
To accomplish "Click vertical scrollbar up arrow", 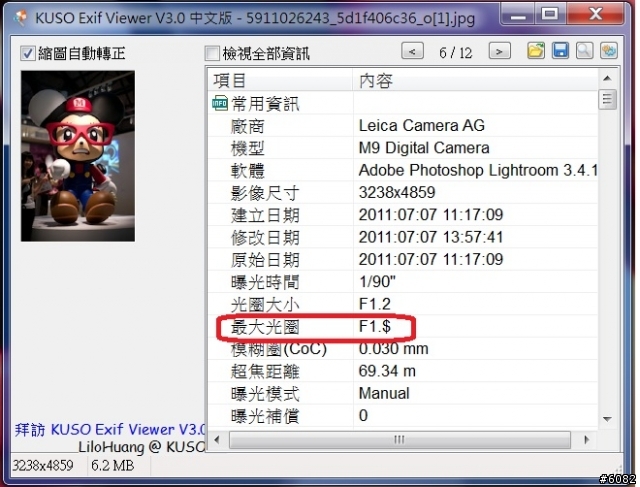I will coord(607,78).
